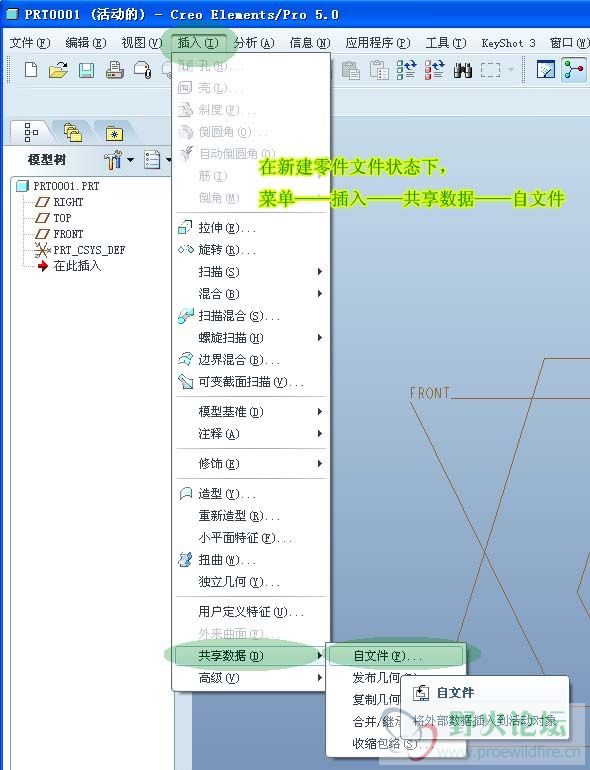The width and height of the screenshot is (590, 770).
Task: Click the swept blend icon beside 扫描混合
Action: [186, 315]
